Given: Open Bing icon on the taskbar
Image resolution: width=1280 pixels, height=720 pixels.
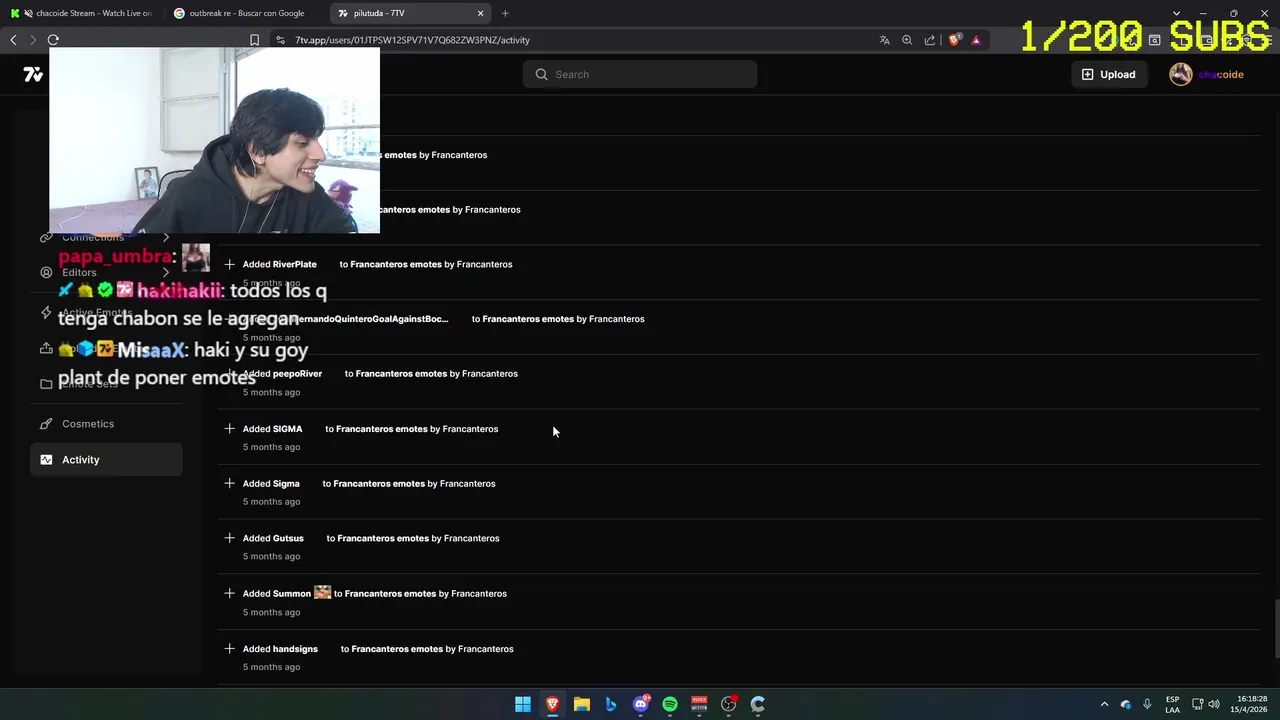Looking at the screenshot, I should (x=611, y=704).
